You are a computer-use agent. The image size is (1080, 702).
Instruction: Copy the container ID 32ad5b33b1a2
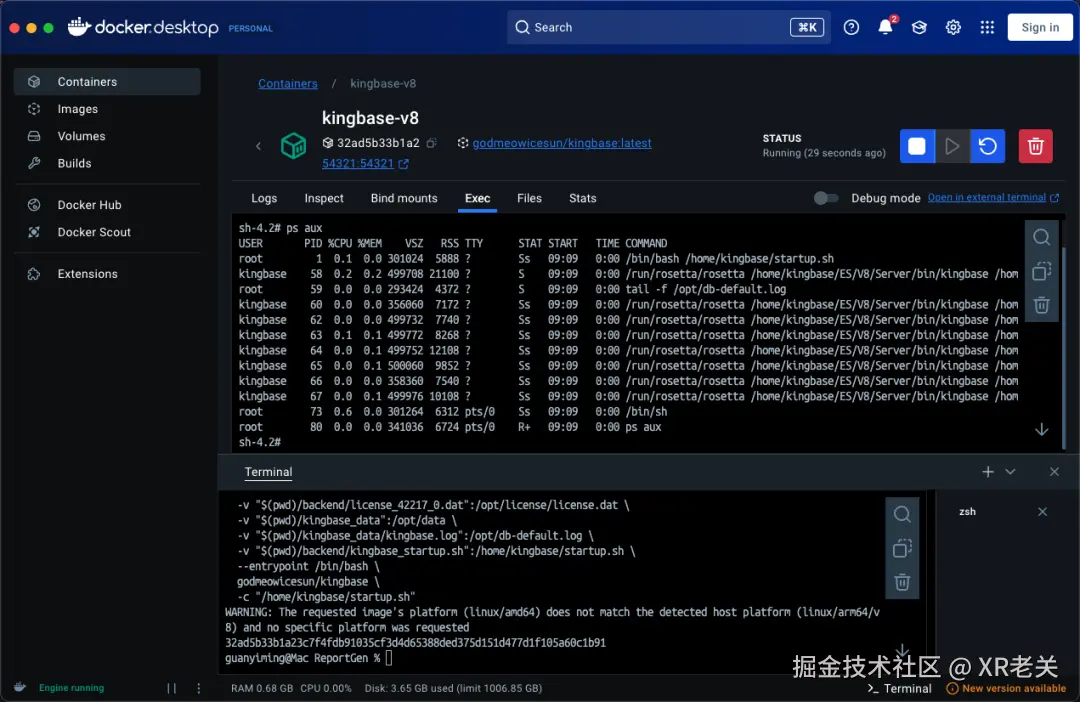point(432,143)
